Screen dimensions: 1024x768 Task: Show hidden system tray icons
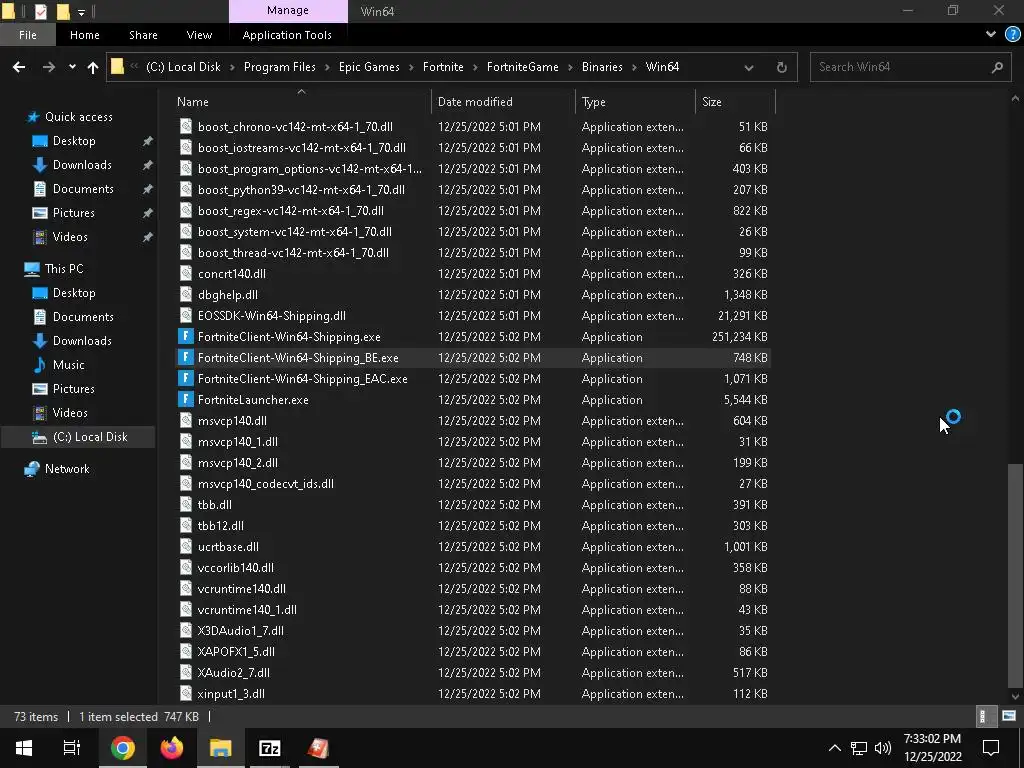834,748
